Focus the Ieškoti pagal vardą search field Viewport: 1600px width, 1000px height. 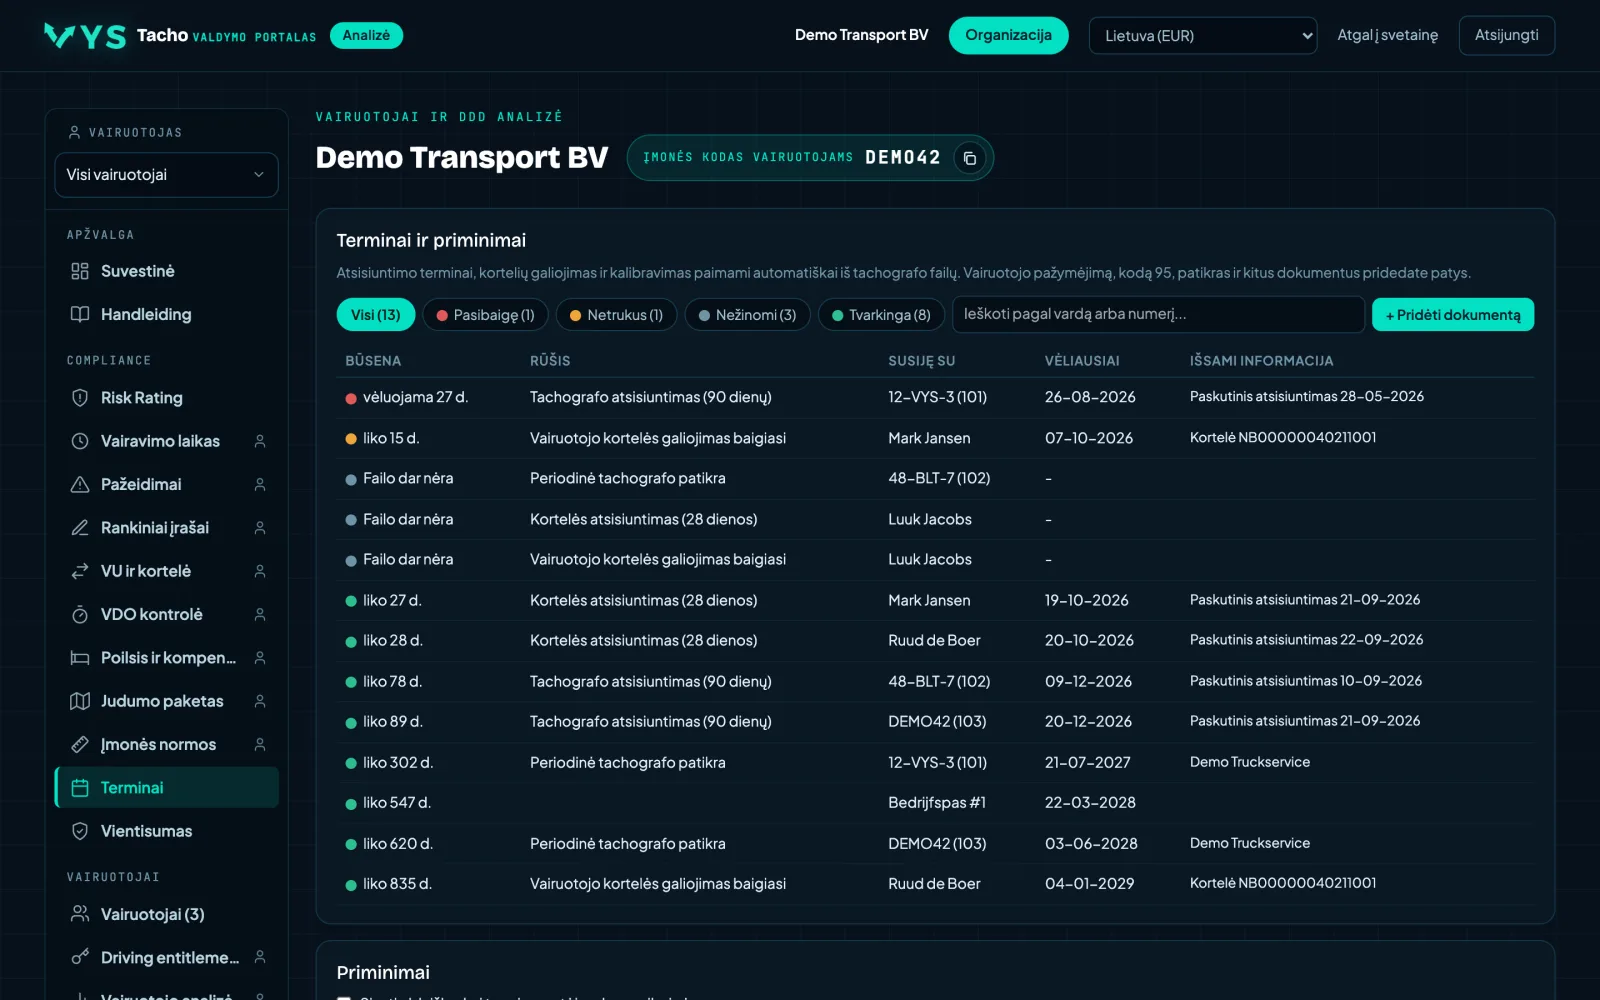click(1158, 314)
